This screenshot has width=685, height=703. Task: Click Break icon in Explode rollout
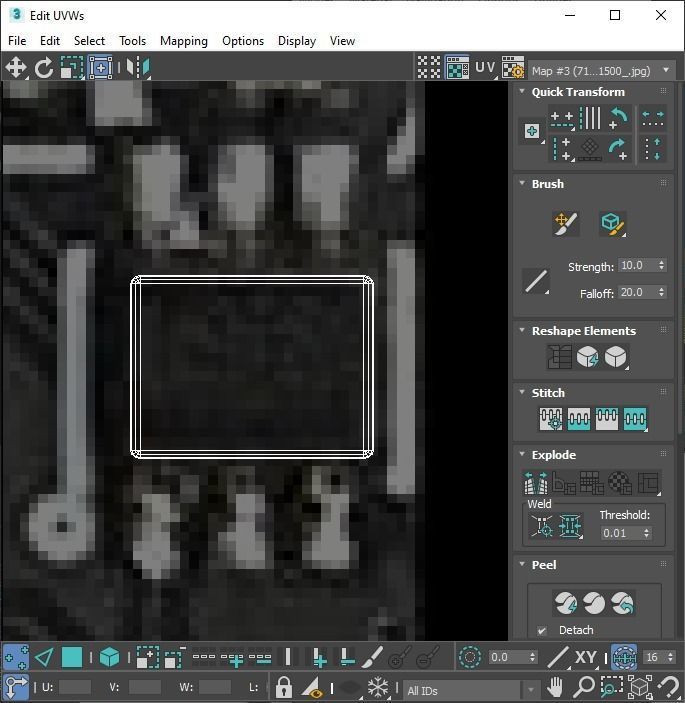(x=536, y=483)
